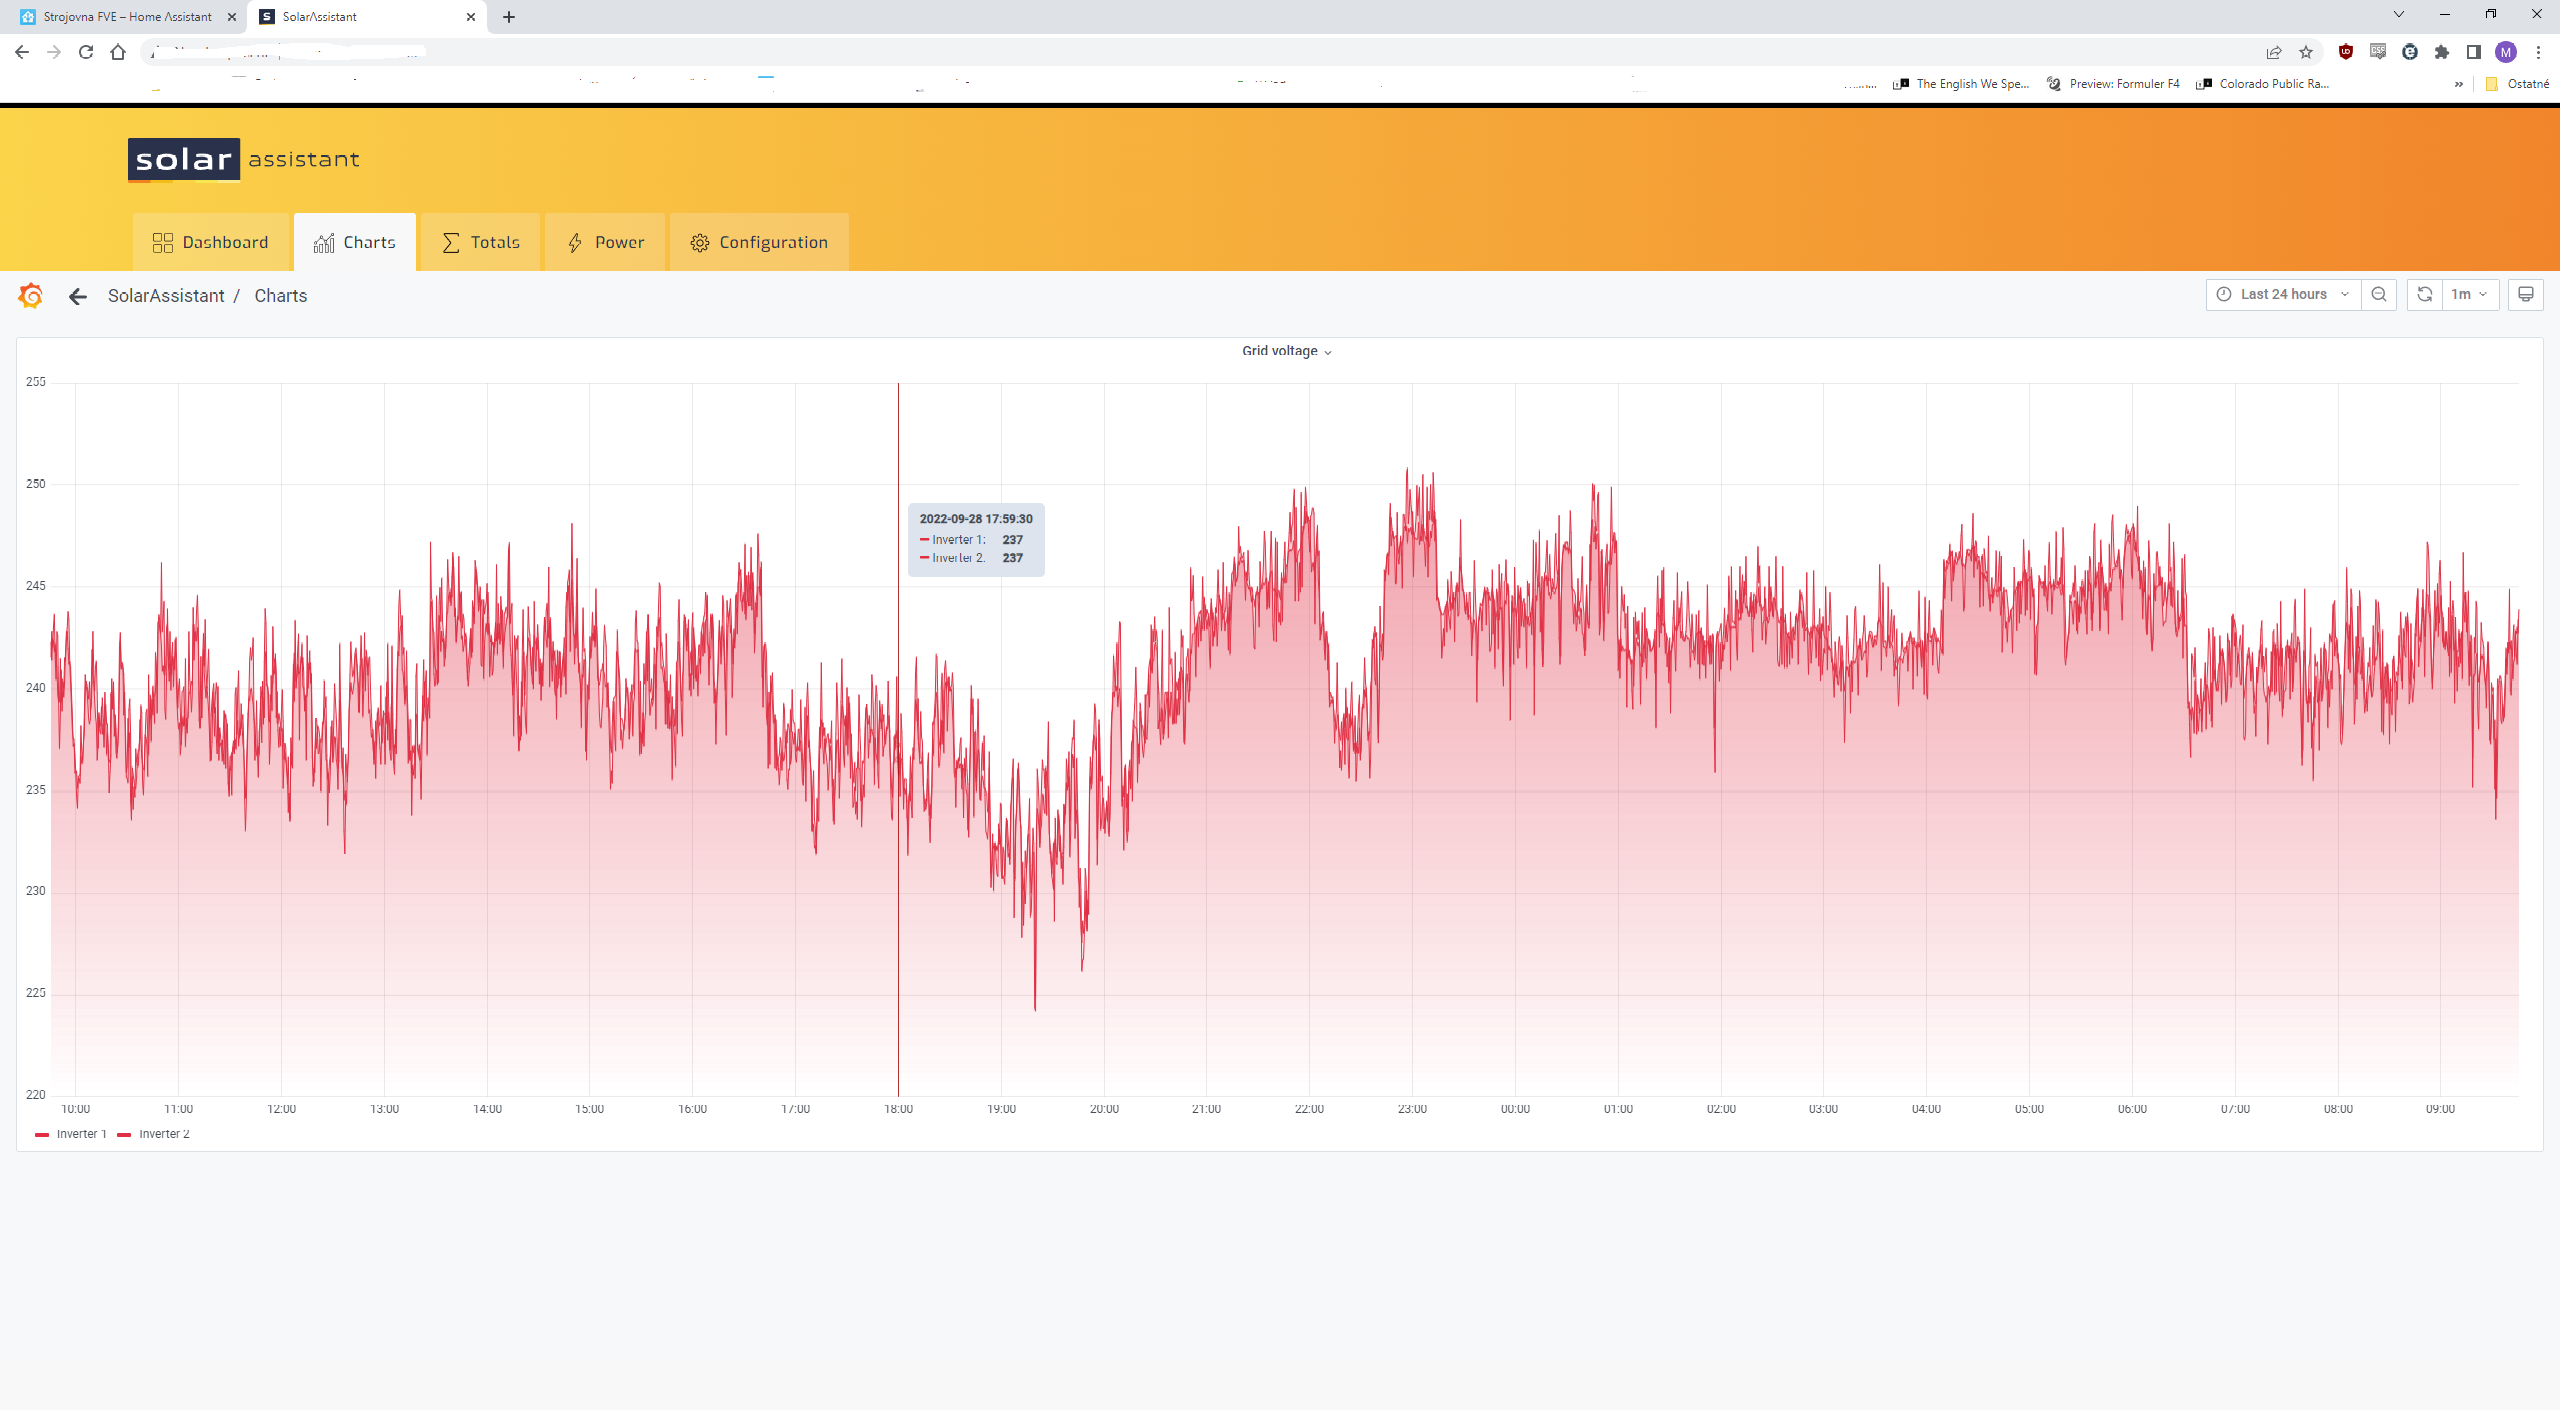Click the browser address bar
This screenshot has height=1410, width=2560.
pos(1200,52)
